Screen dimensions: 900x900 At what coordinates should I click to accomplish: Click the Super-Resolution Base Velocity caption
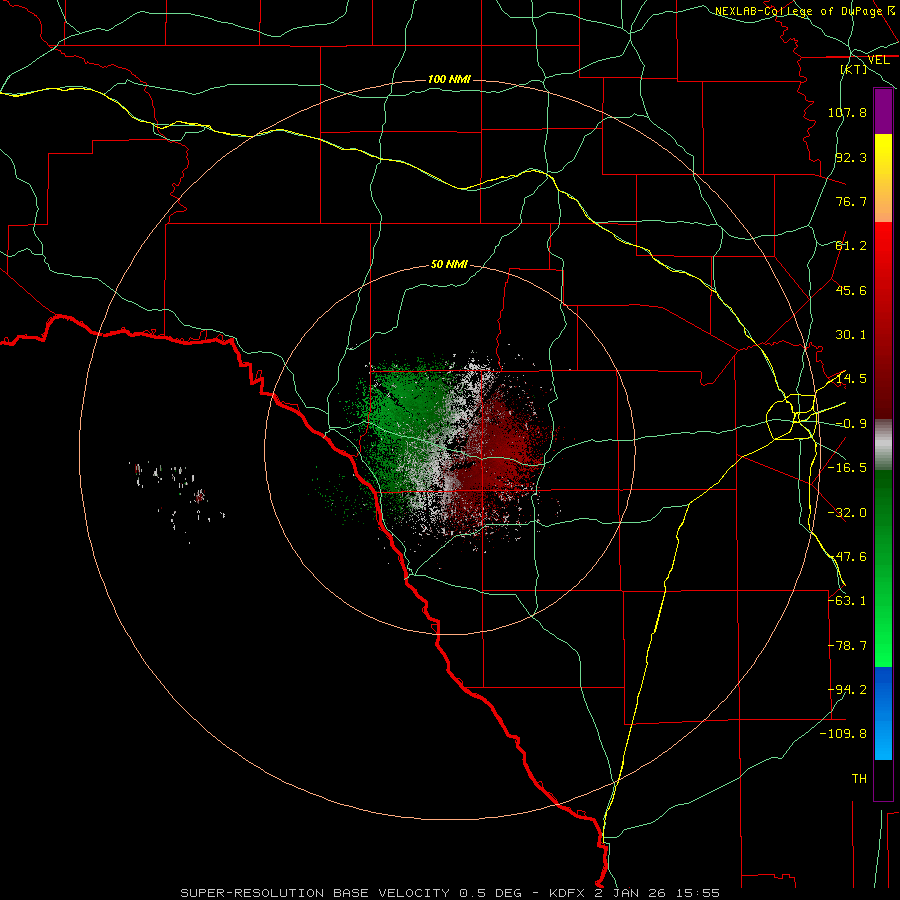click(450, 893)
